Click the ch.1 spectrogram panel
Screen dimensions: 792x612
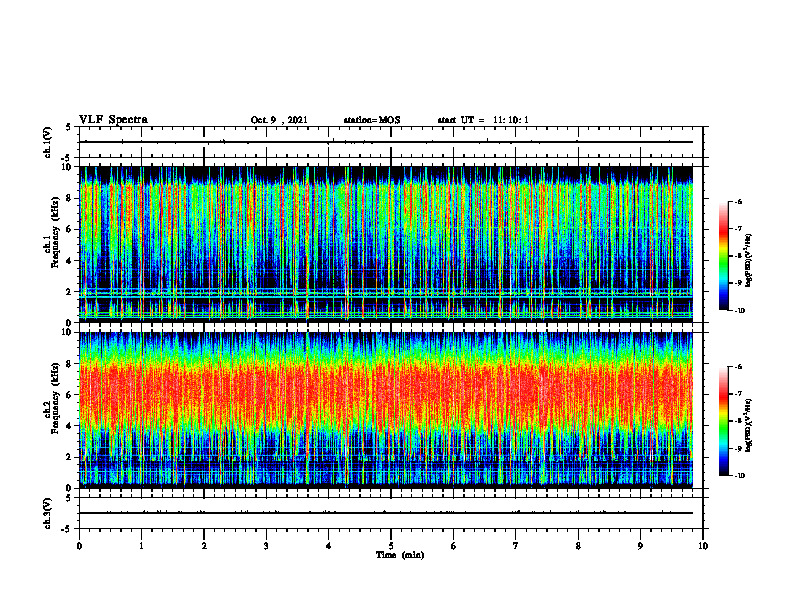click(x=386, y=244)
